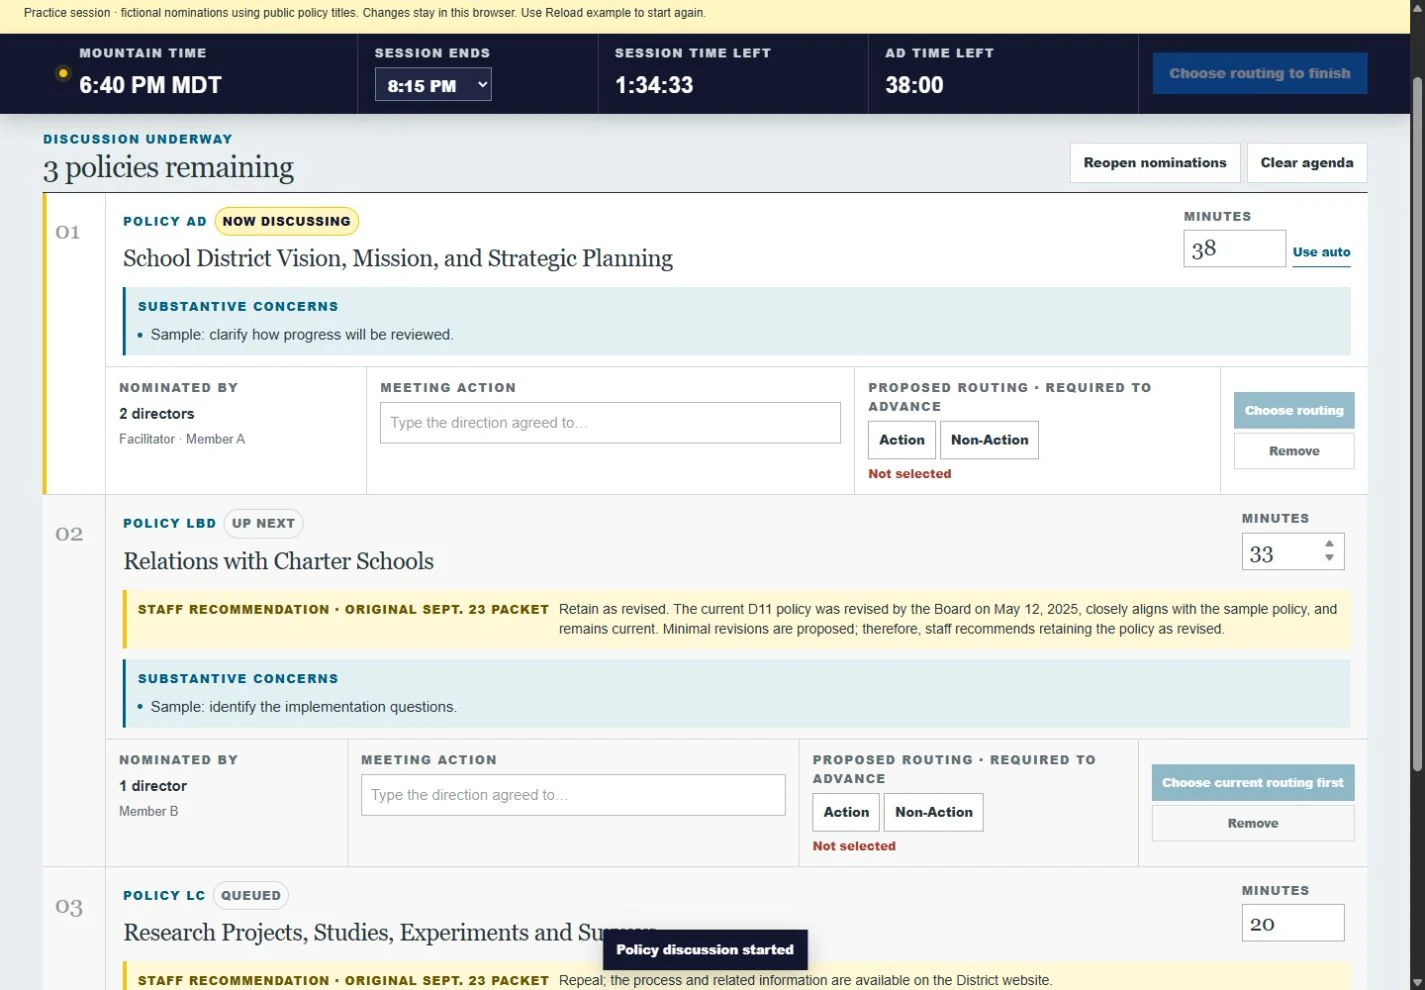
Task: Click 'School District Vision, Mission, and Strategic Planning' title
Action: [x=398, y=258]
